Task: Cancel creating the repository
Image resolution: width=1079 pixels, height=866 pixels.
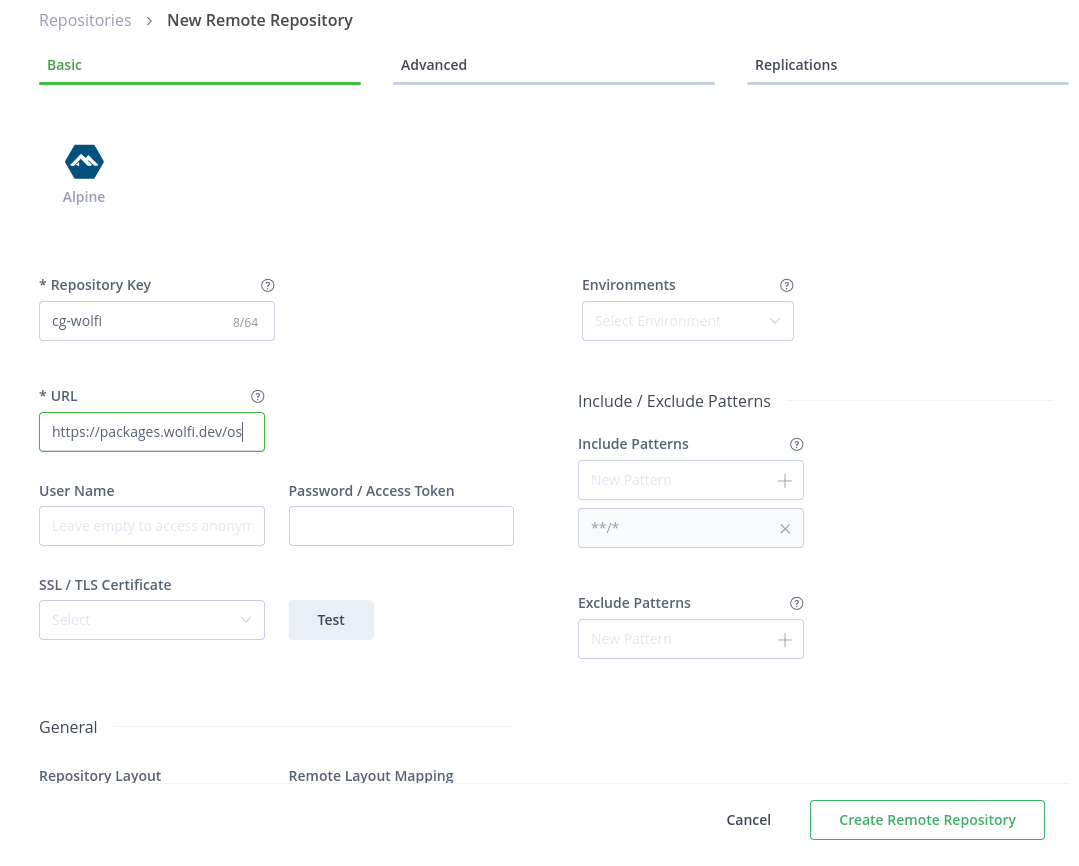Action: (x=748, y=819)
